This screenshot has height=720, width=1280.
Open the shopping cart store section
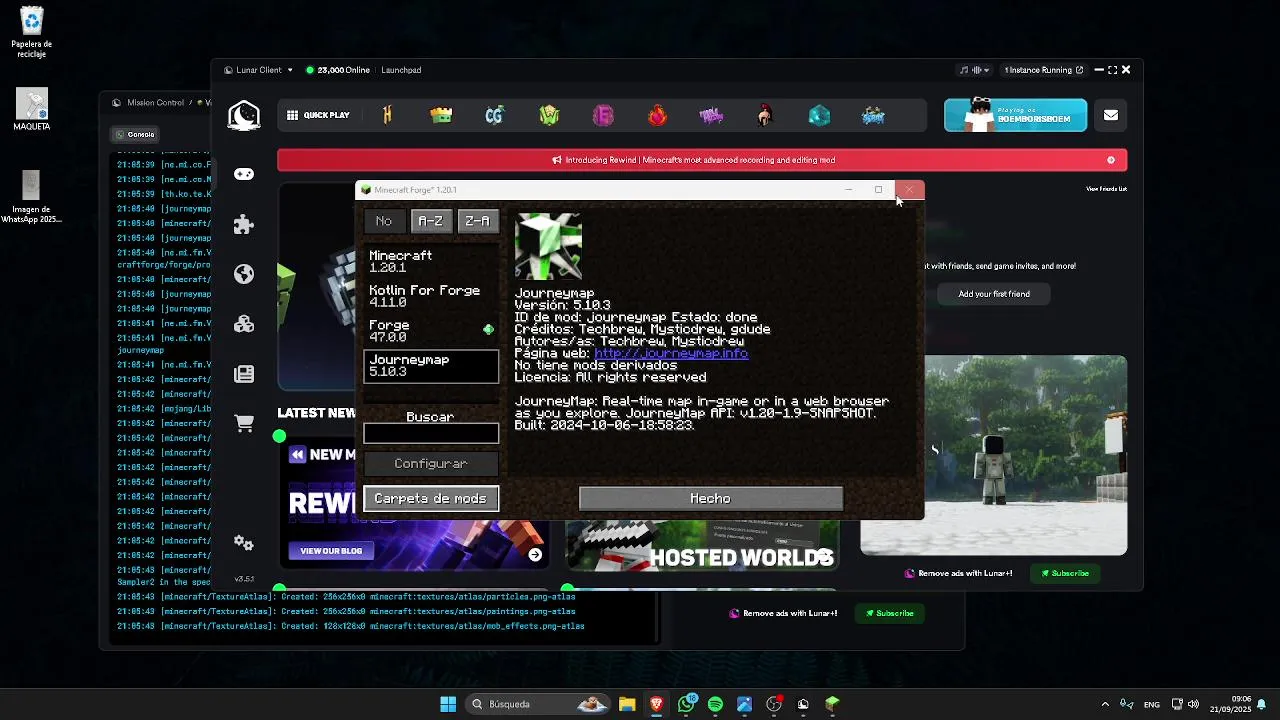coord(244,424)
